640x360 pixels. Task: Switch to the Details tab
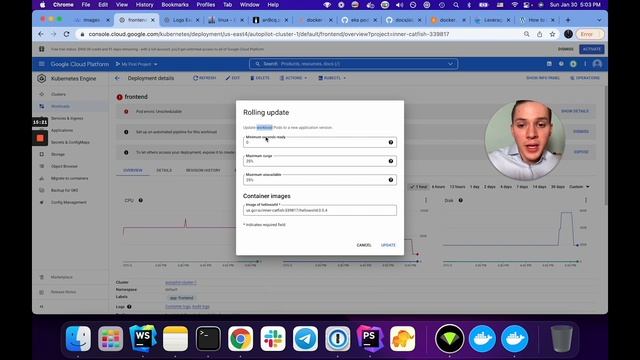(164, 170)
